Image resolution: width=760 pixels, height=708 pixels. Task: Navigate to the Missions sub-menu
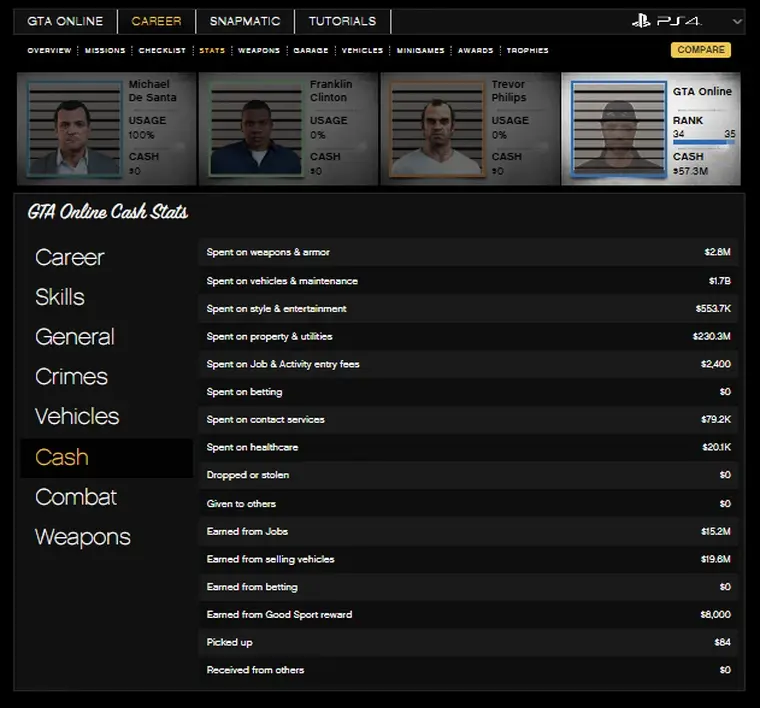click(x=105, y=50)
